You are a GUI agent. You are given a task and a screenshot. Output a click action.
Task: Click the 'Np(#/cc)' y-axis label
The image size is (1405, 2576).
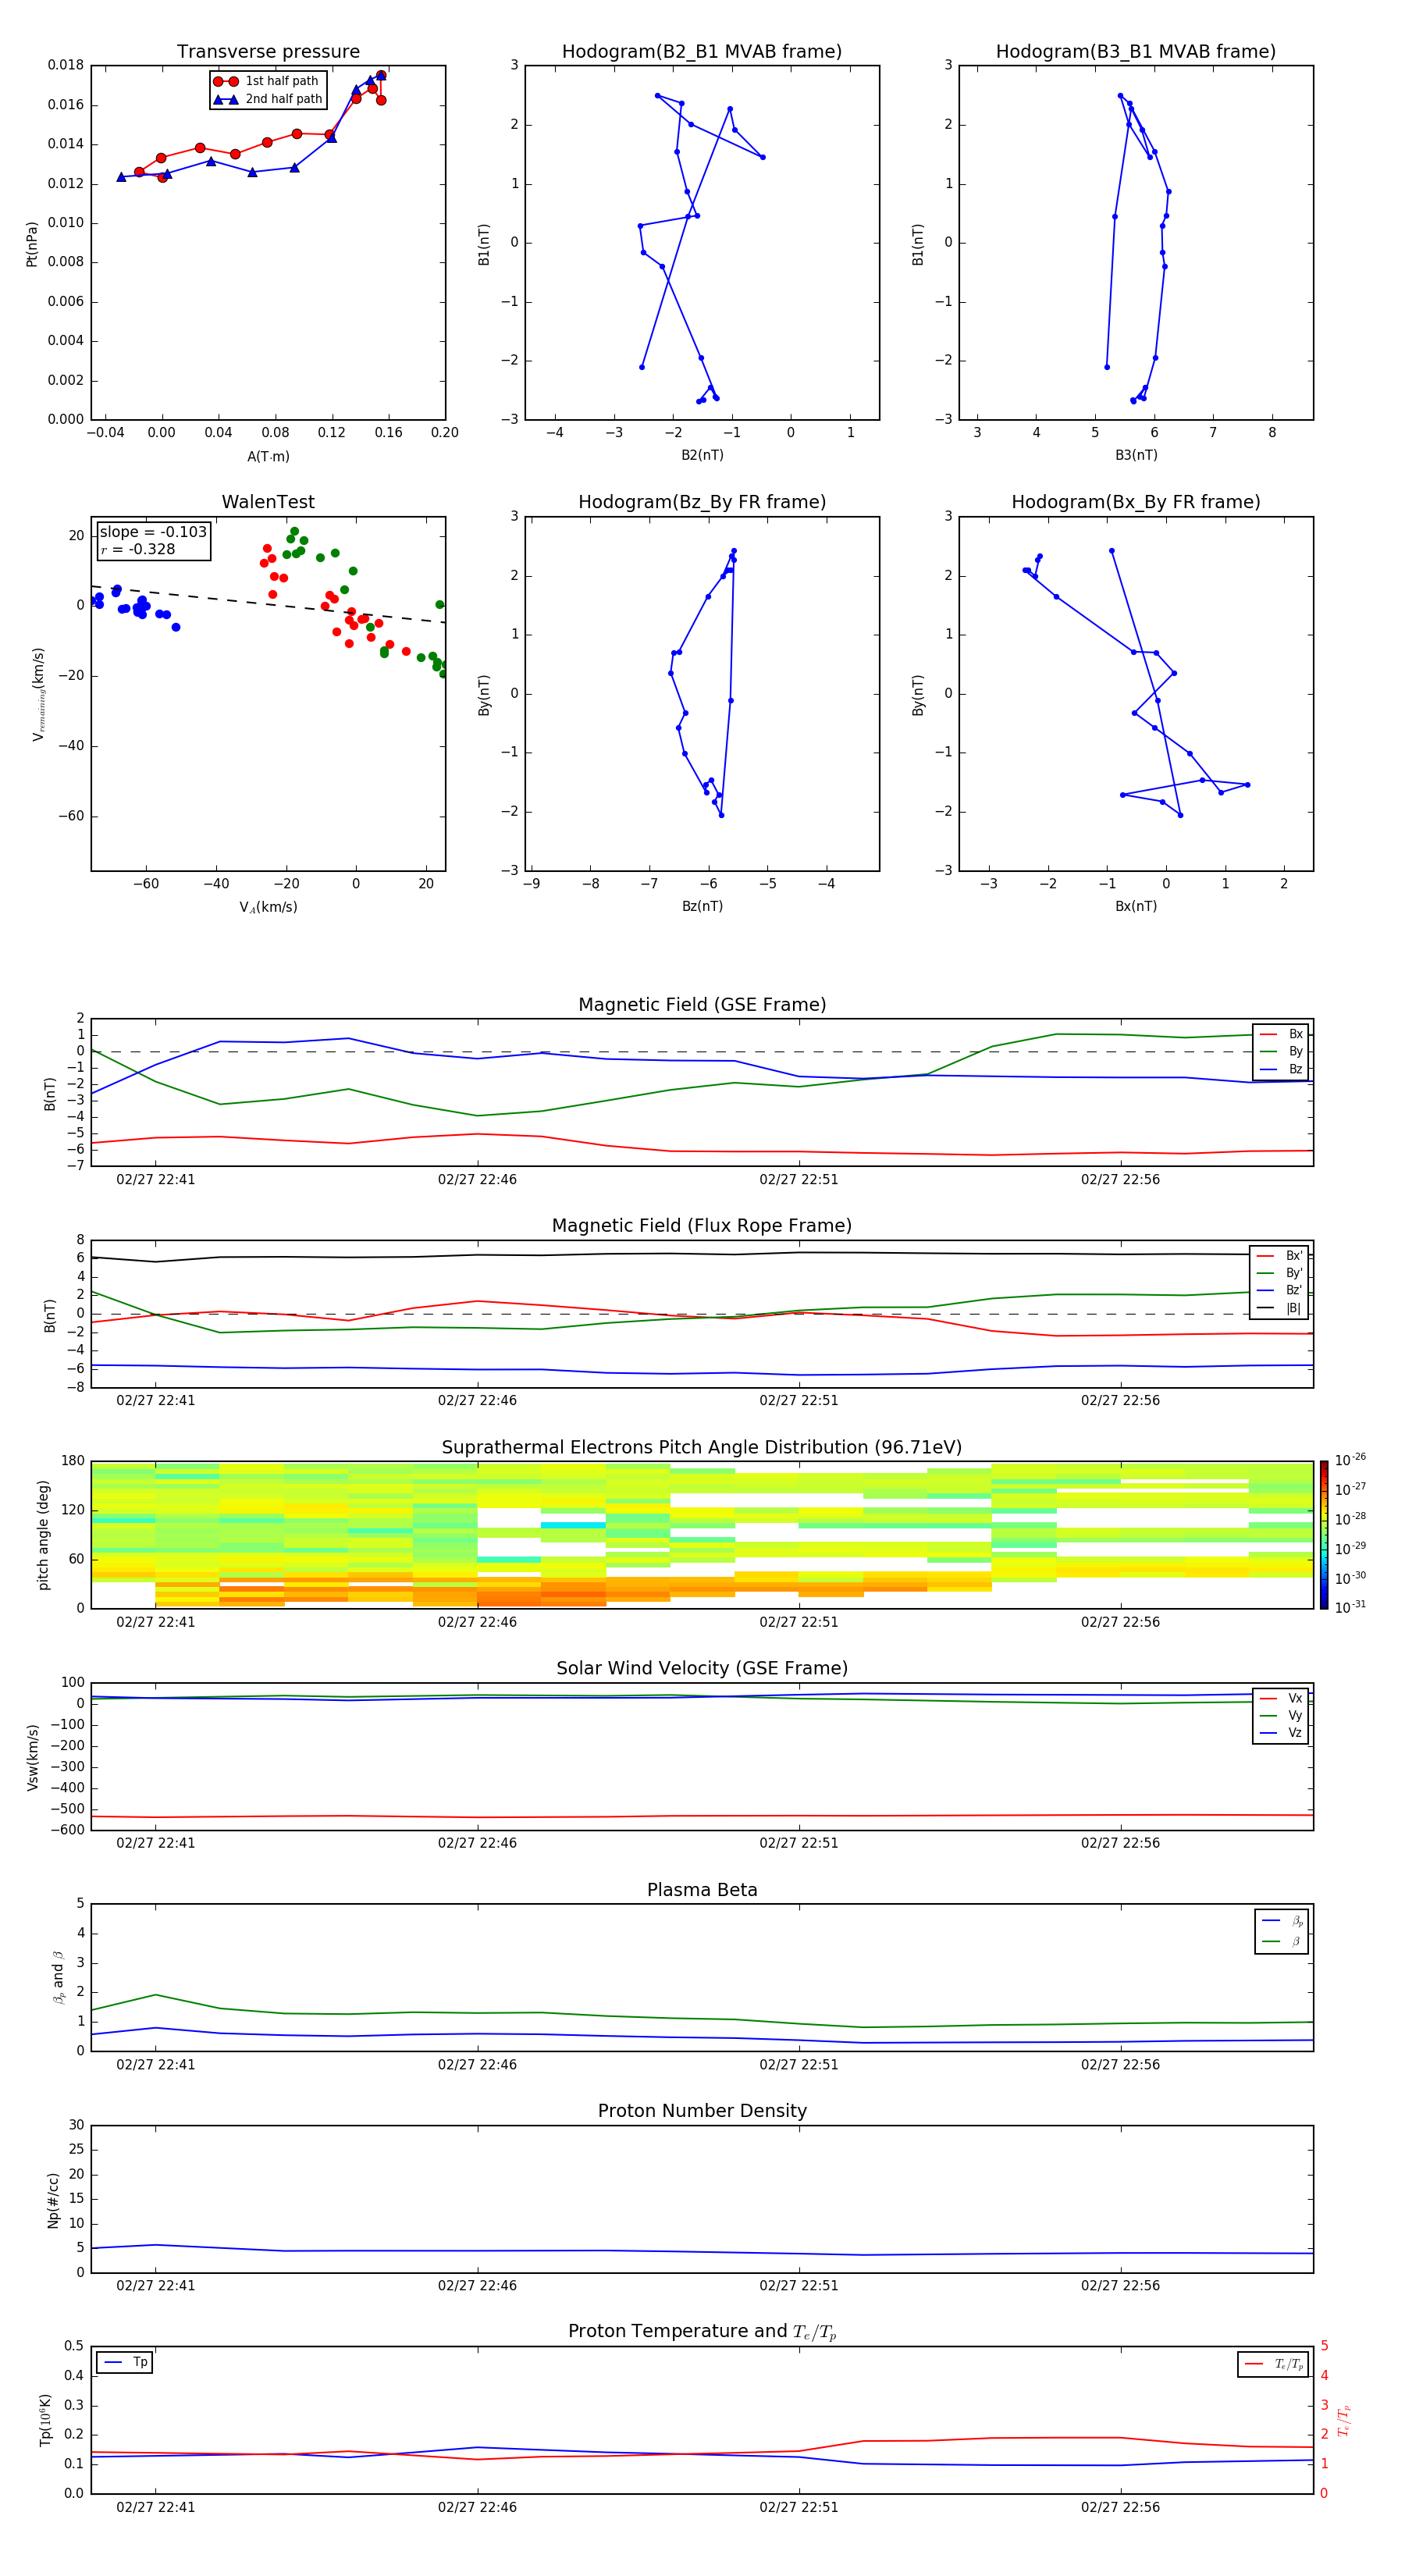53,2200
